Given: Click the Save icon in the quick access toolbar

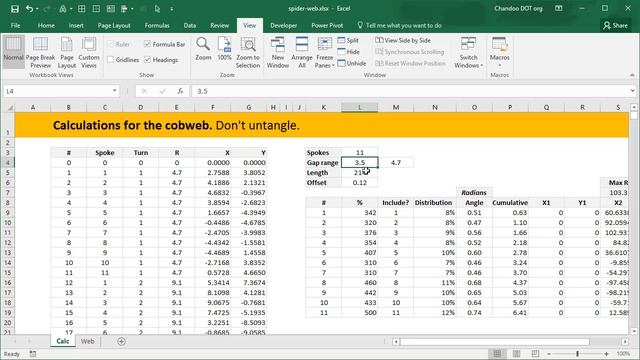Looking at the screenshot, I should [x=15, y=9].
